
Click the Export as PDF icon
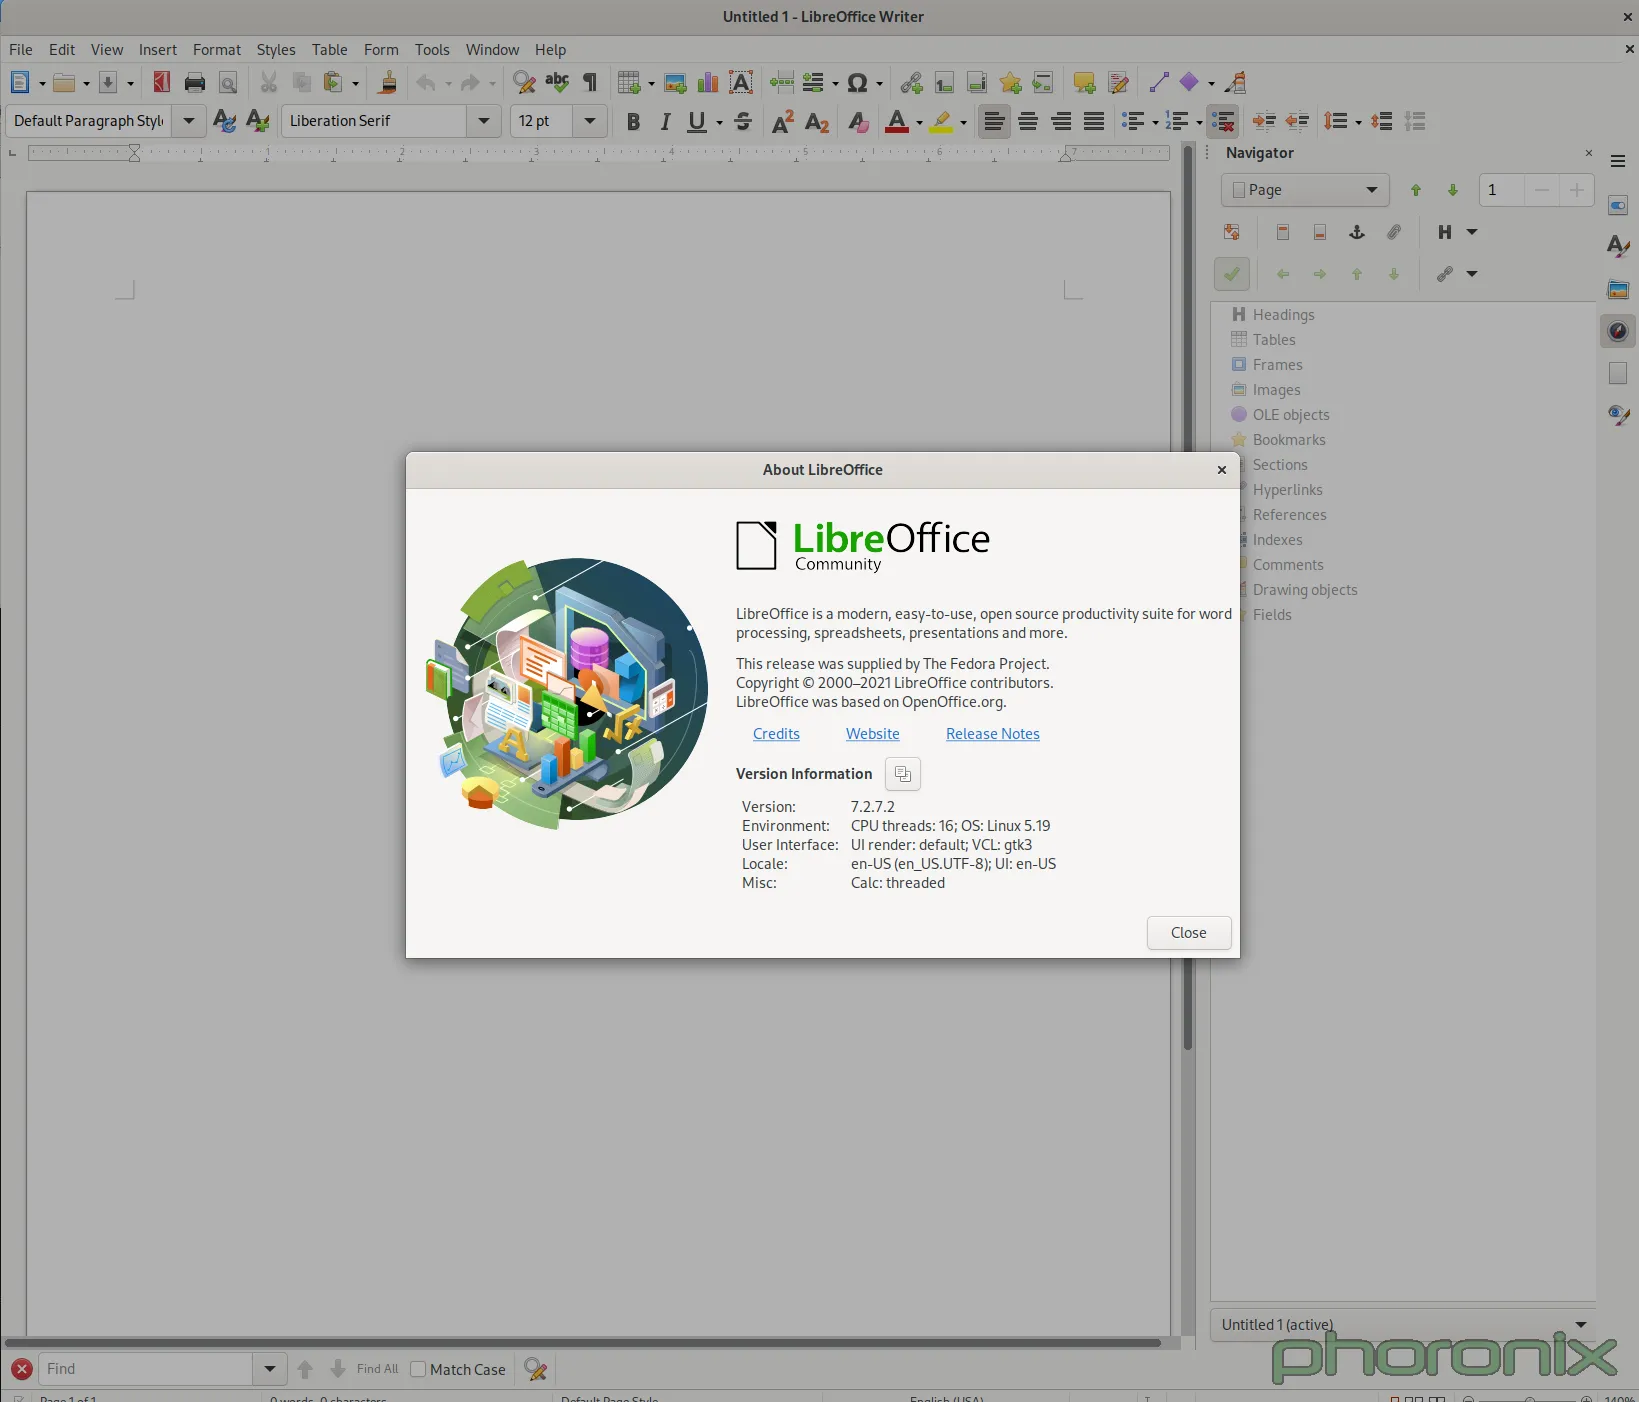click(x=161, y=83)
